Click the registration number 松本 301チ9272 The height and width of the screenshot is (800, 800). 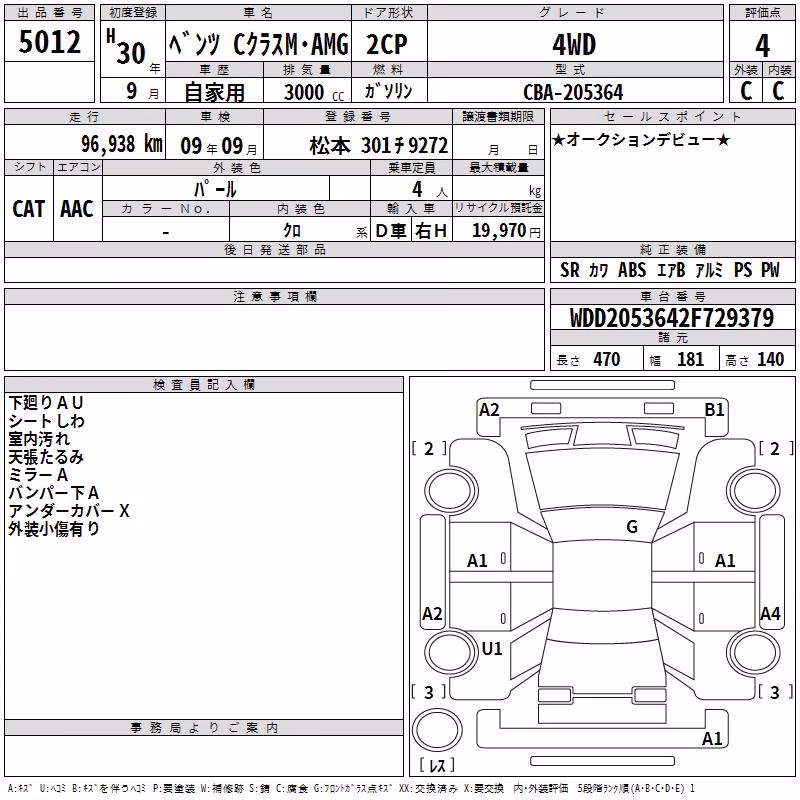(379, 146)
